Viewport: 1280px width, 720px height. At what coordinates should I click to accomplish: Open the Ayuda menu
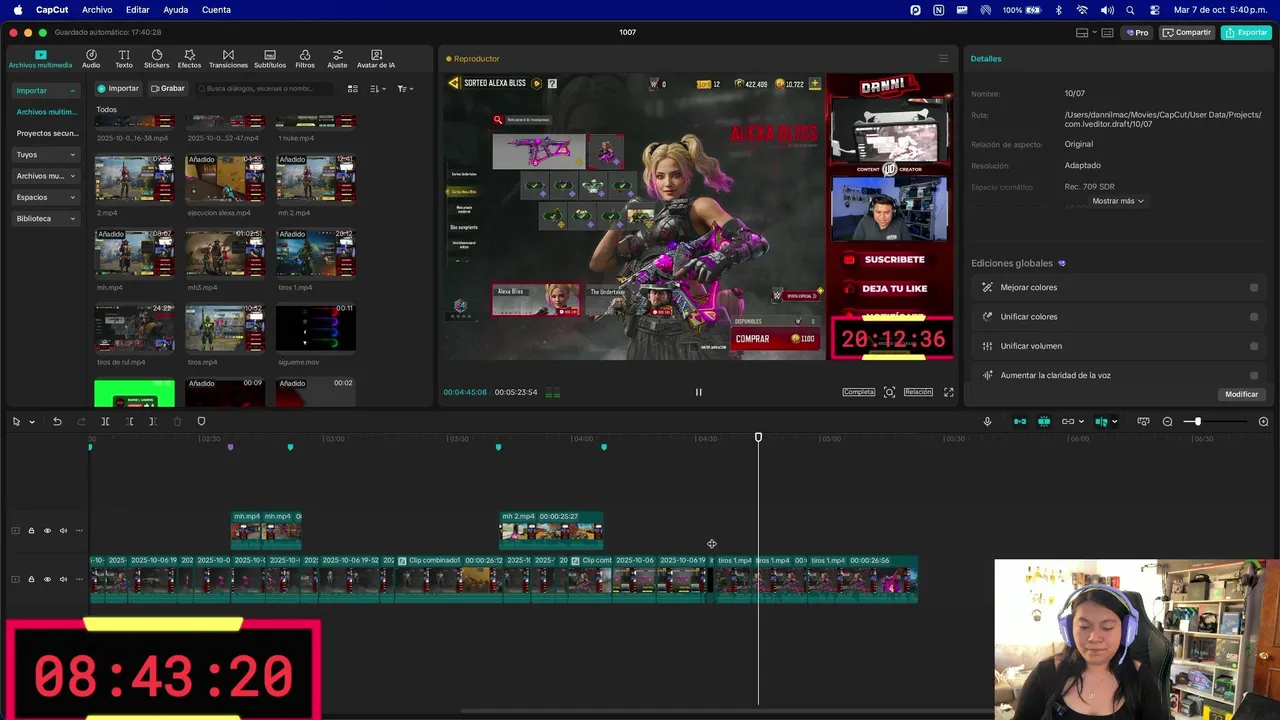pos(176,10)
